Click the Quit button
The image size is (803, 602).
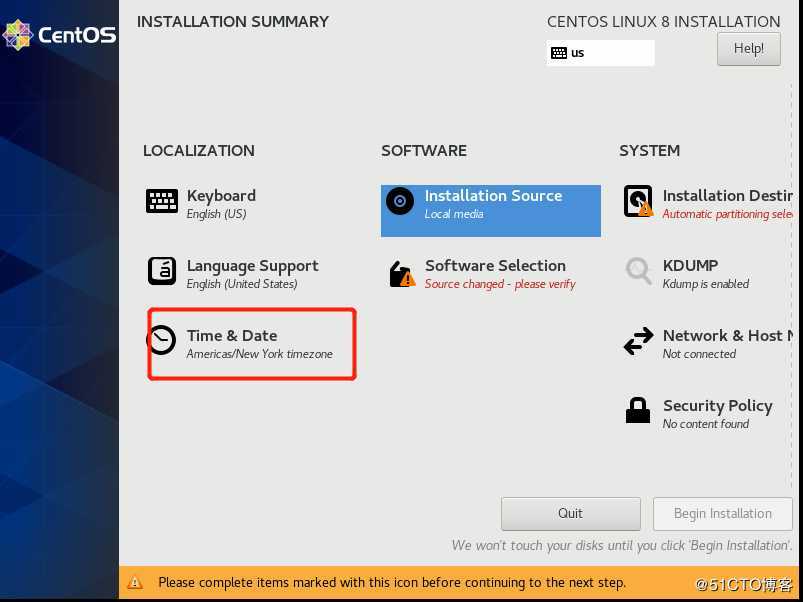[x=570, y=513]
